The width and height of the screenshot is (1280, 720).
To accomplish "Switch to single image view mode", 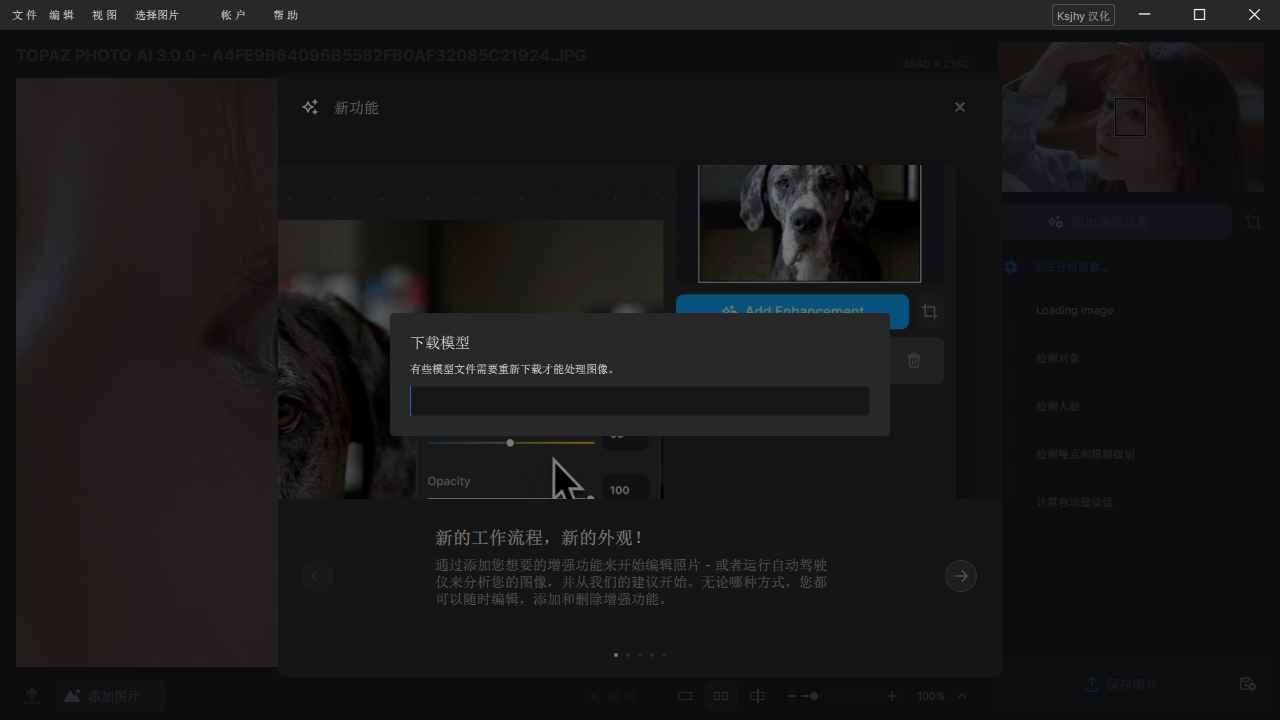I will 684,696.
